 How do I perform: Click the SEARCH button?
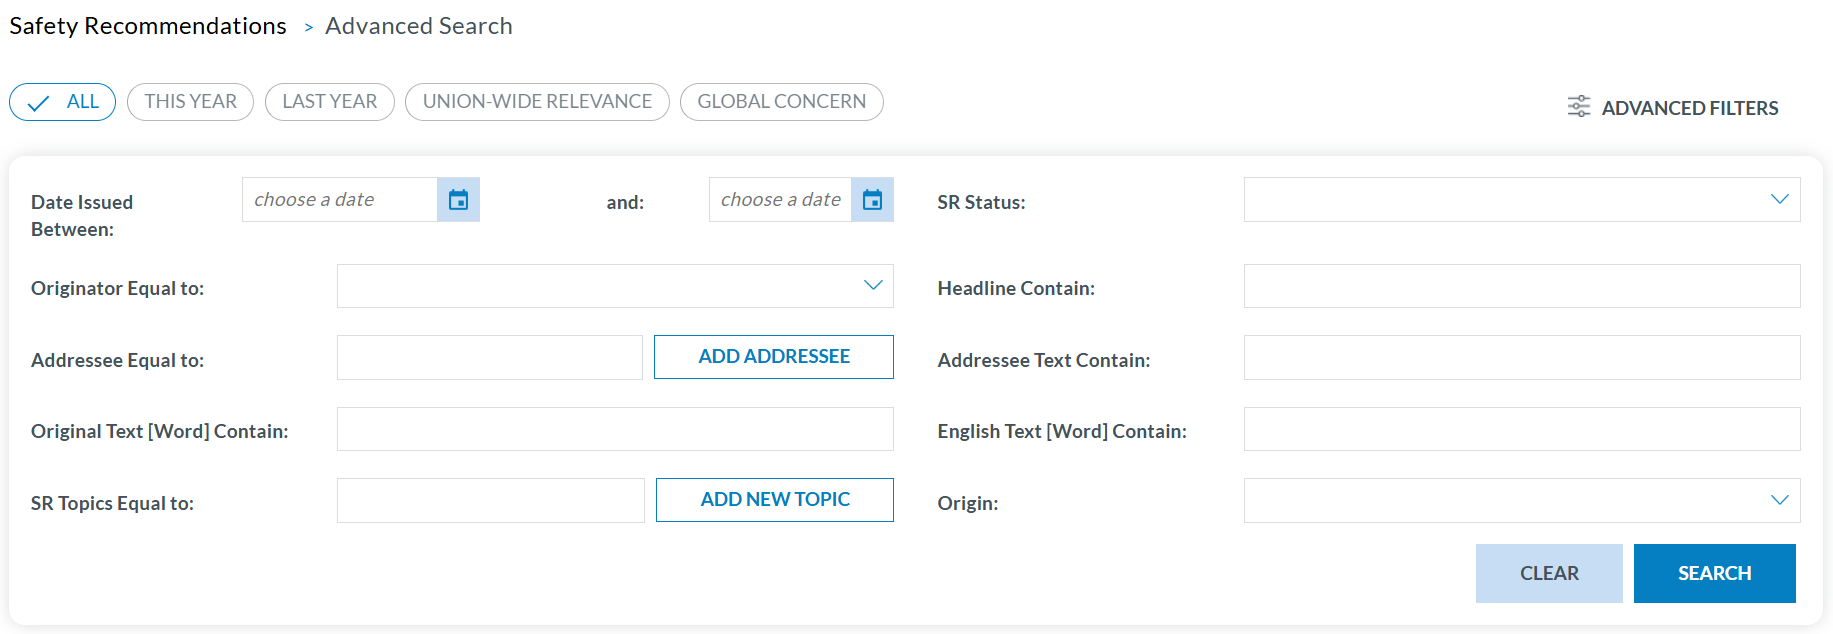[x=1714, y=573]
